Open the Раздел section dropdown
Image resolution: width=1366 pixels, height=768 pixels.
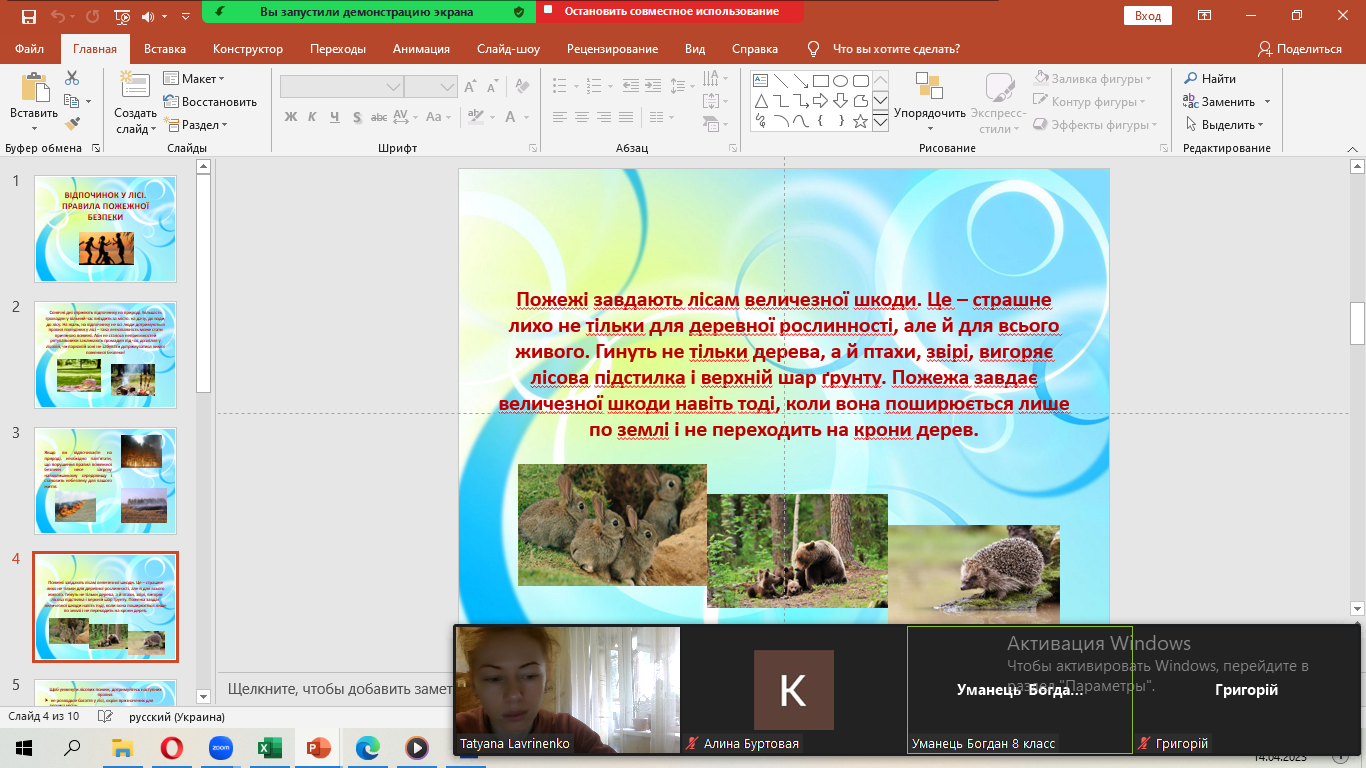pos(196,125)
